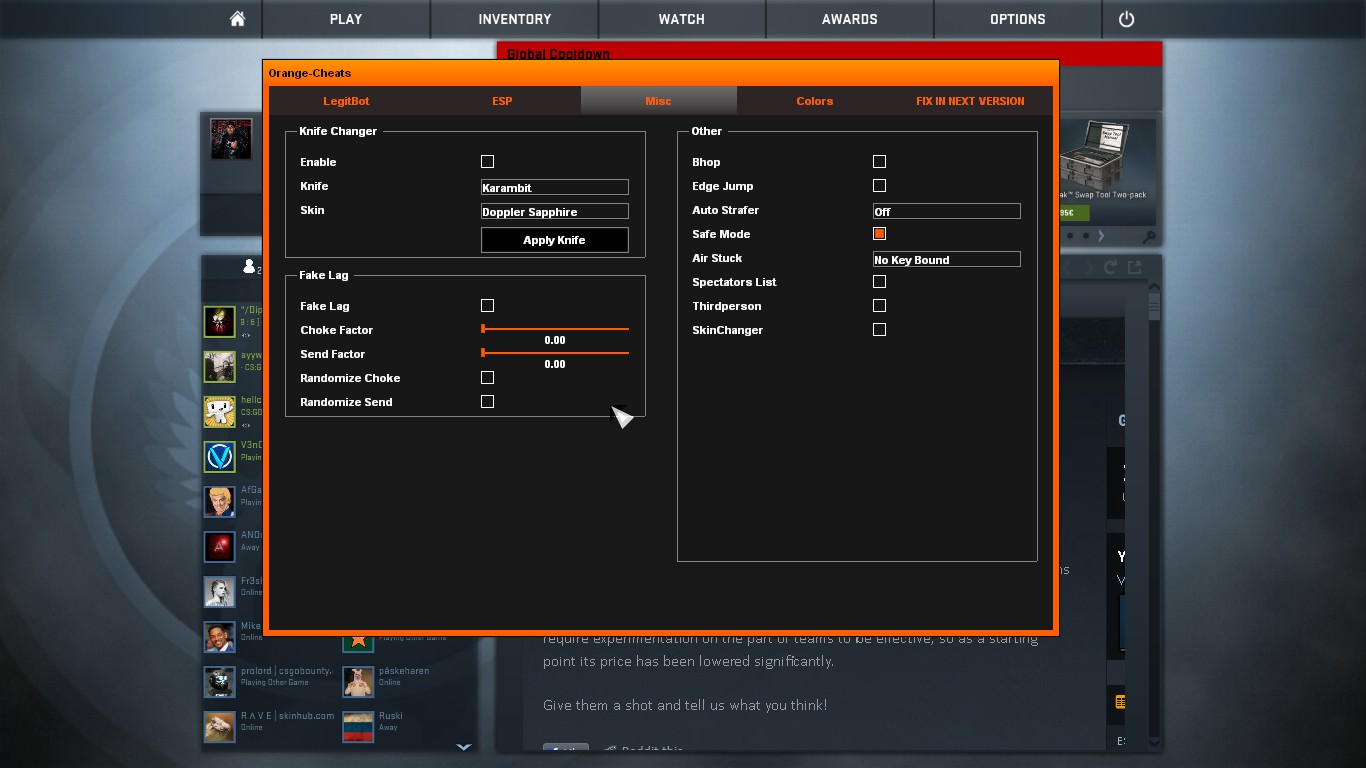The image size is (1366, 768).
Task: Select R A V E skinhub friend avatar
Action: coord(220,727)
